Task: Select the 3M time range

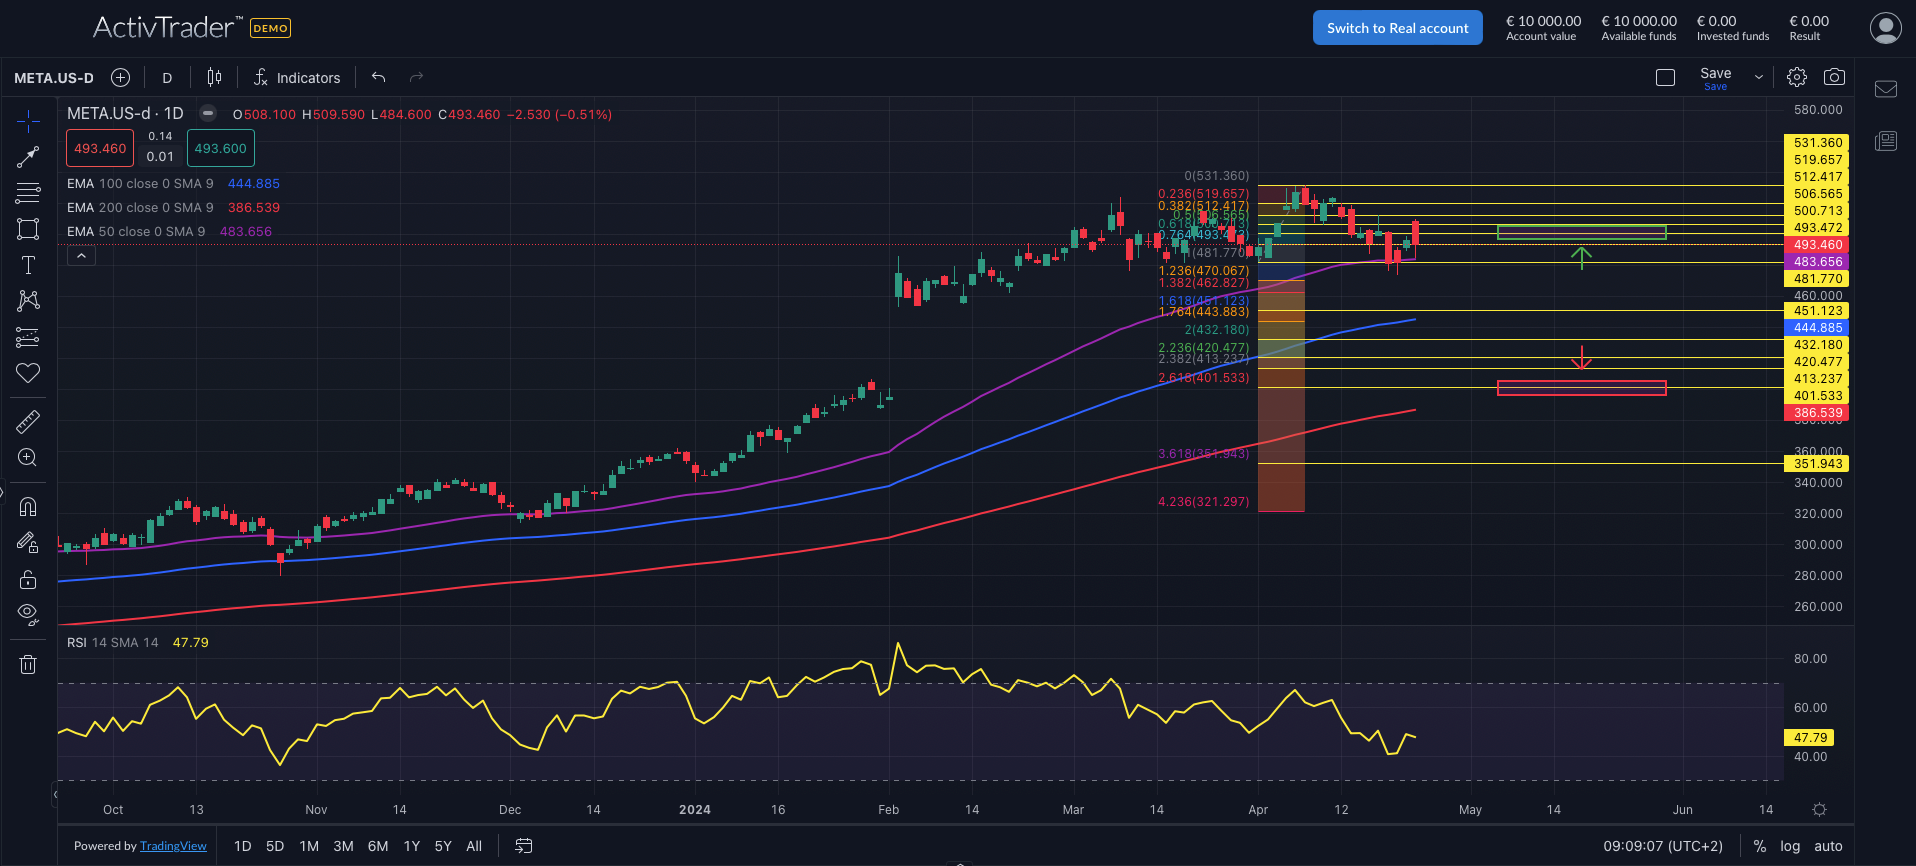Action: click(x=343, y=846)
